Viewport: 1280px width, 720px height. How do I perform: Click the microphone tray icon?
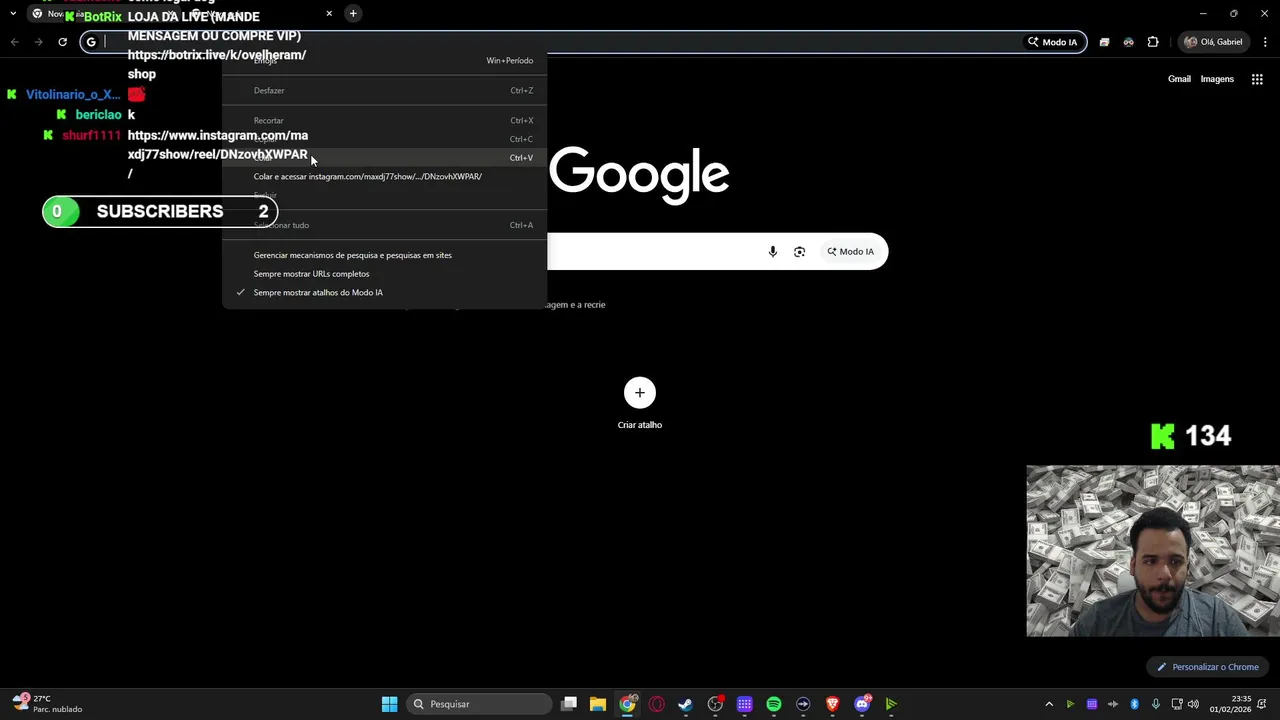pyautogui.click(x=1156, y=704)
